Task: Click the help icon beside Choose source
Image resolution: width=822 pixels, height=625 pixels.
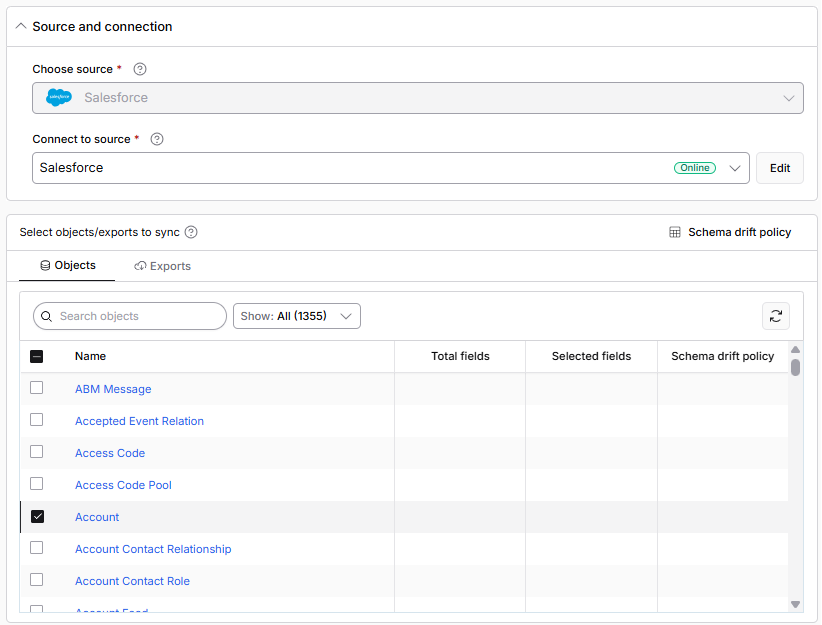Action: pyautogui.click(x=140, y=69)
